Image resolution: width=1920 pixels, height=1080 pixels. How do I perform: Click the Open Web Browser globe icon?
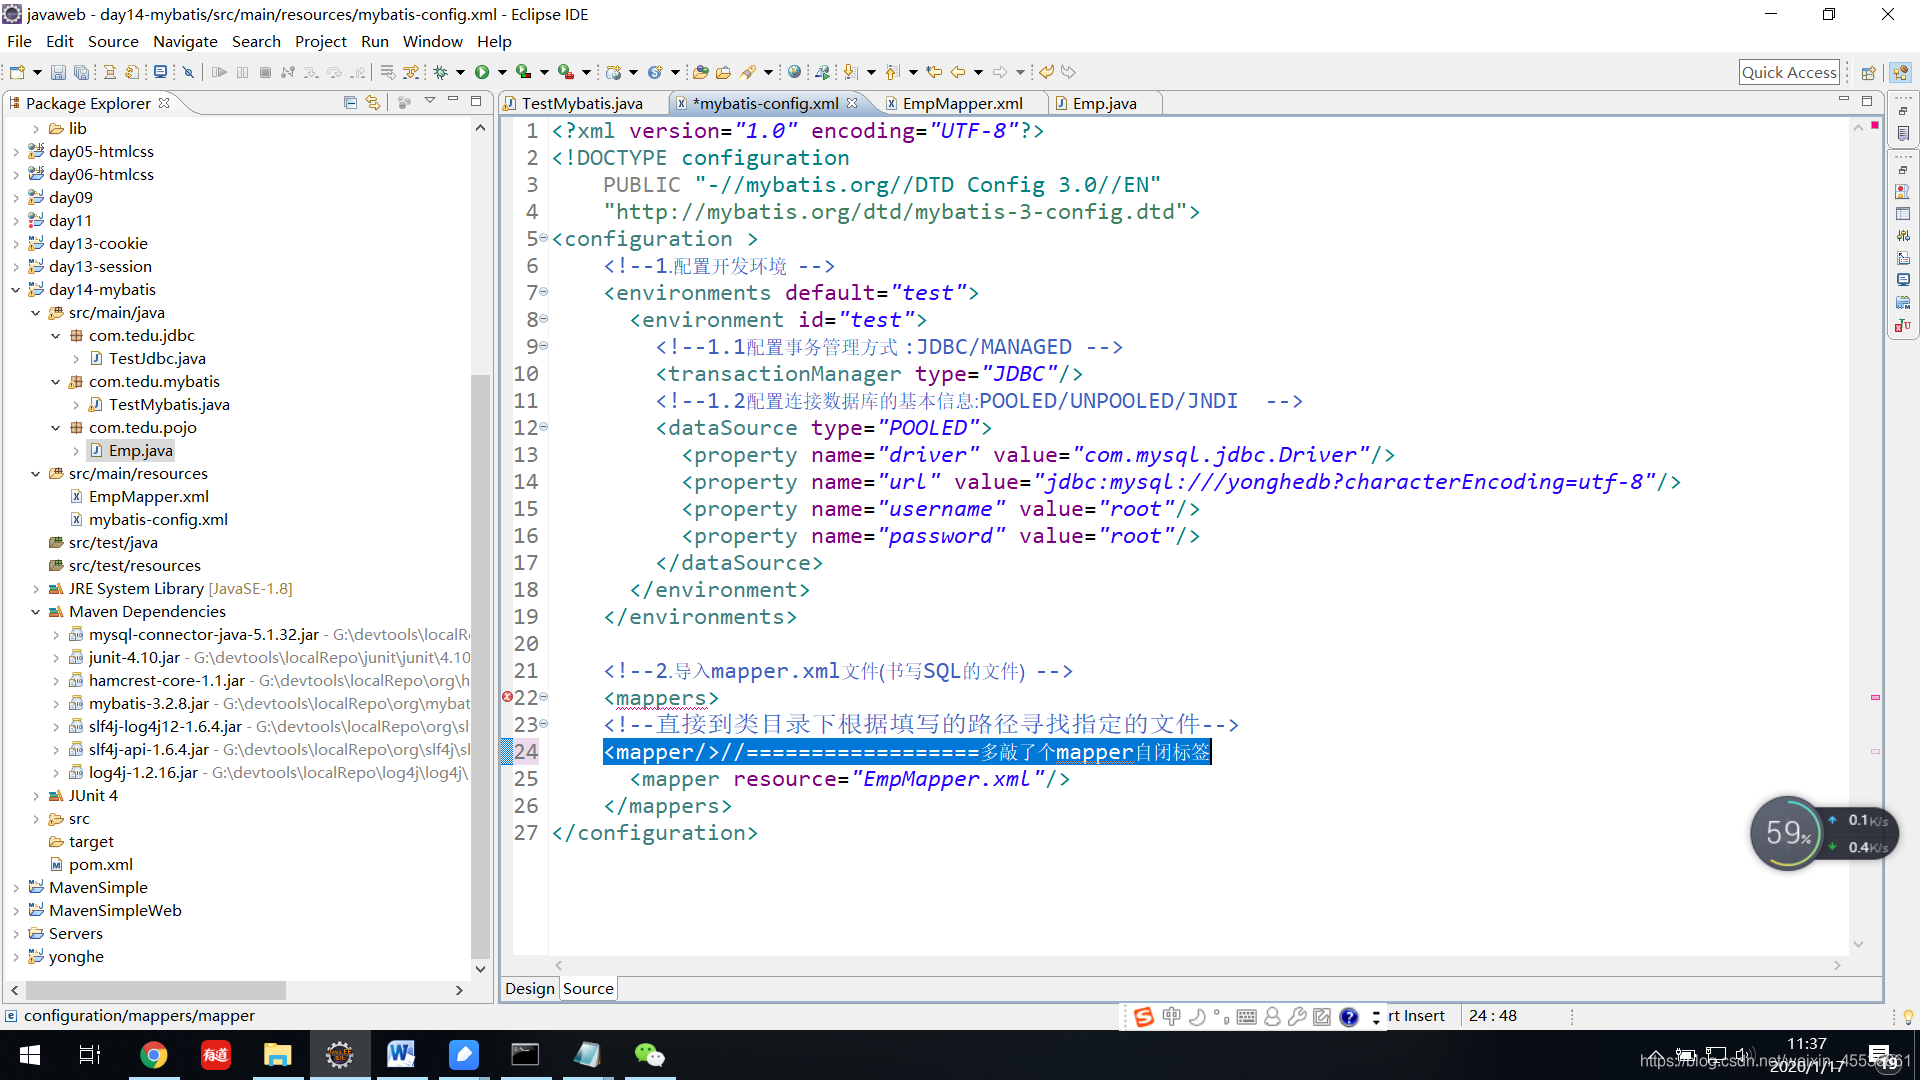(794, 72)
